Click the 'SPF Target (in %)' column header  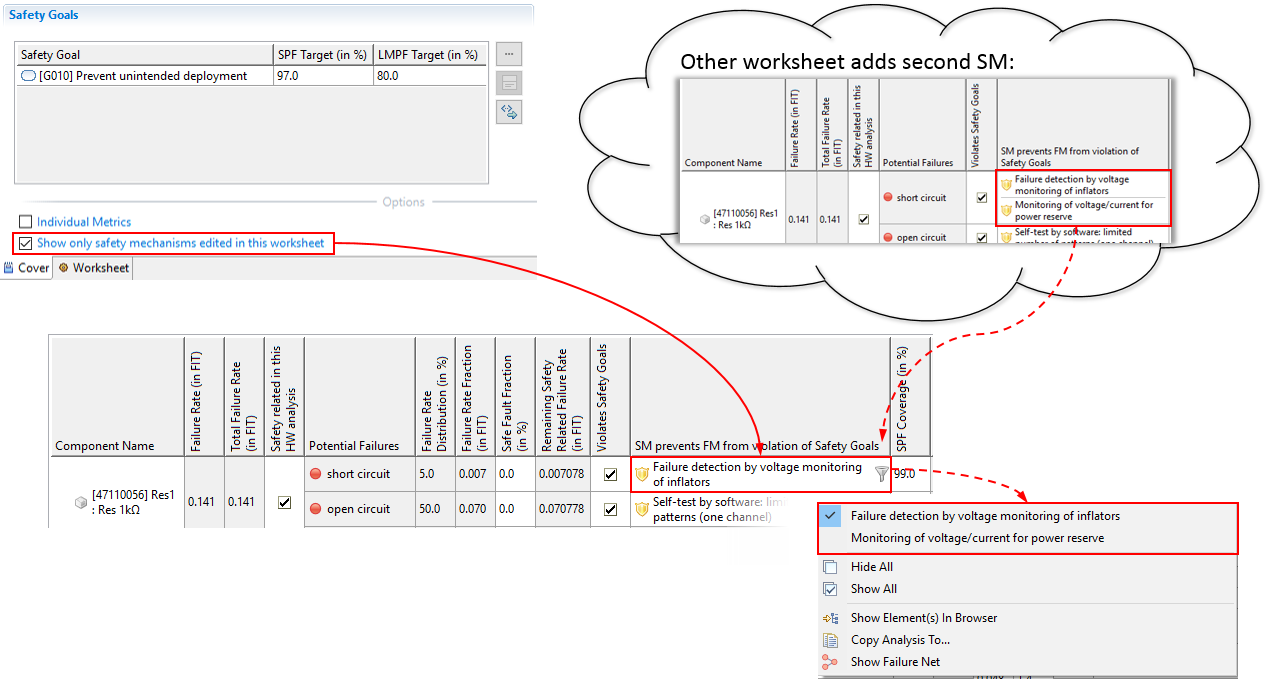pyautogui.click(x=323, y=55)
